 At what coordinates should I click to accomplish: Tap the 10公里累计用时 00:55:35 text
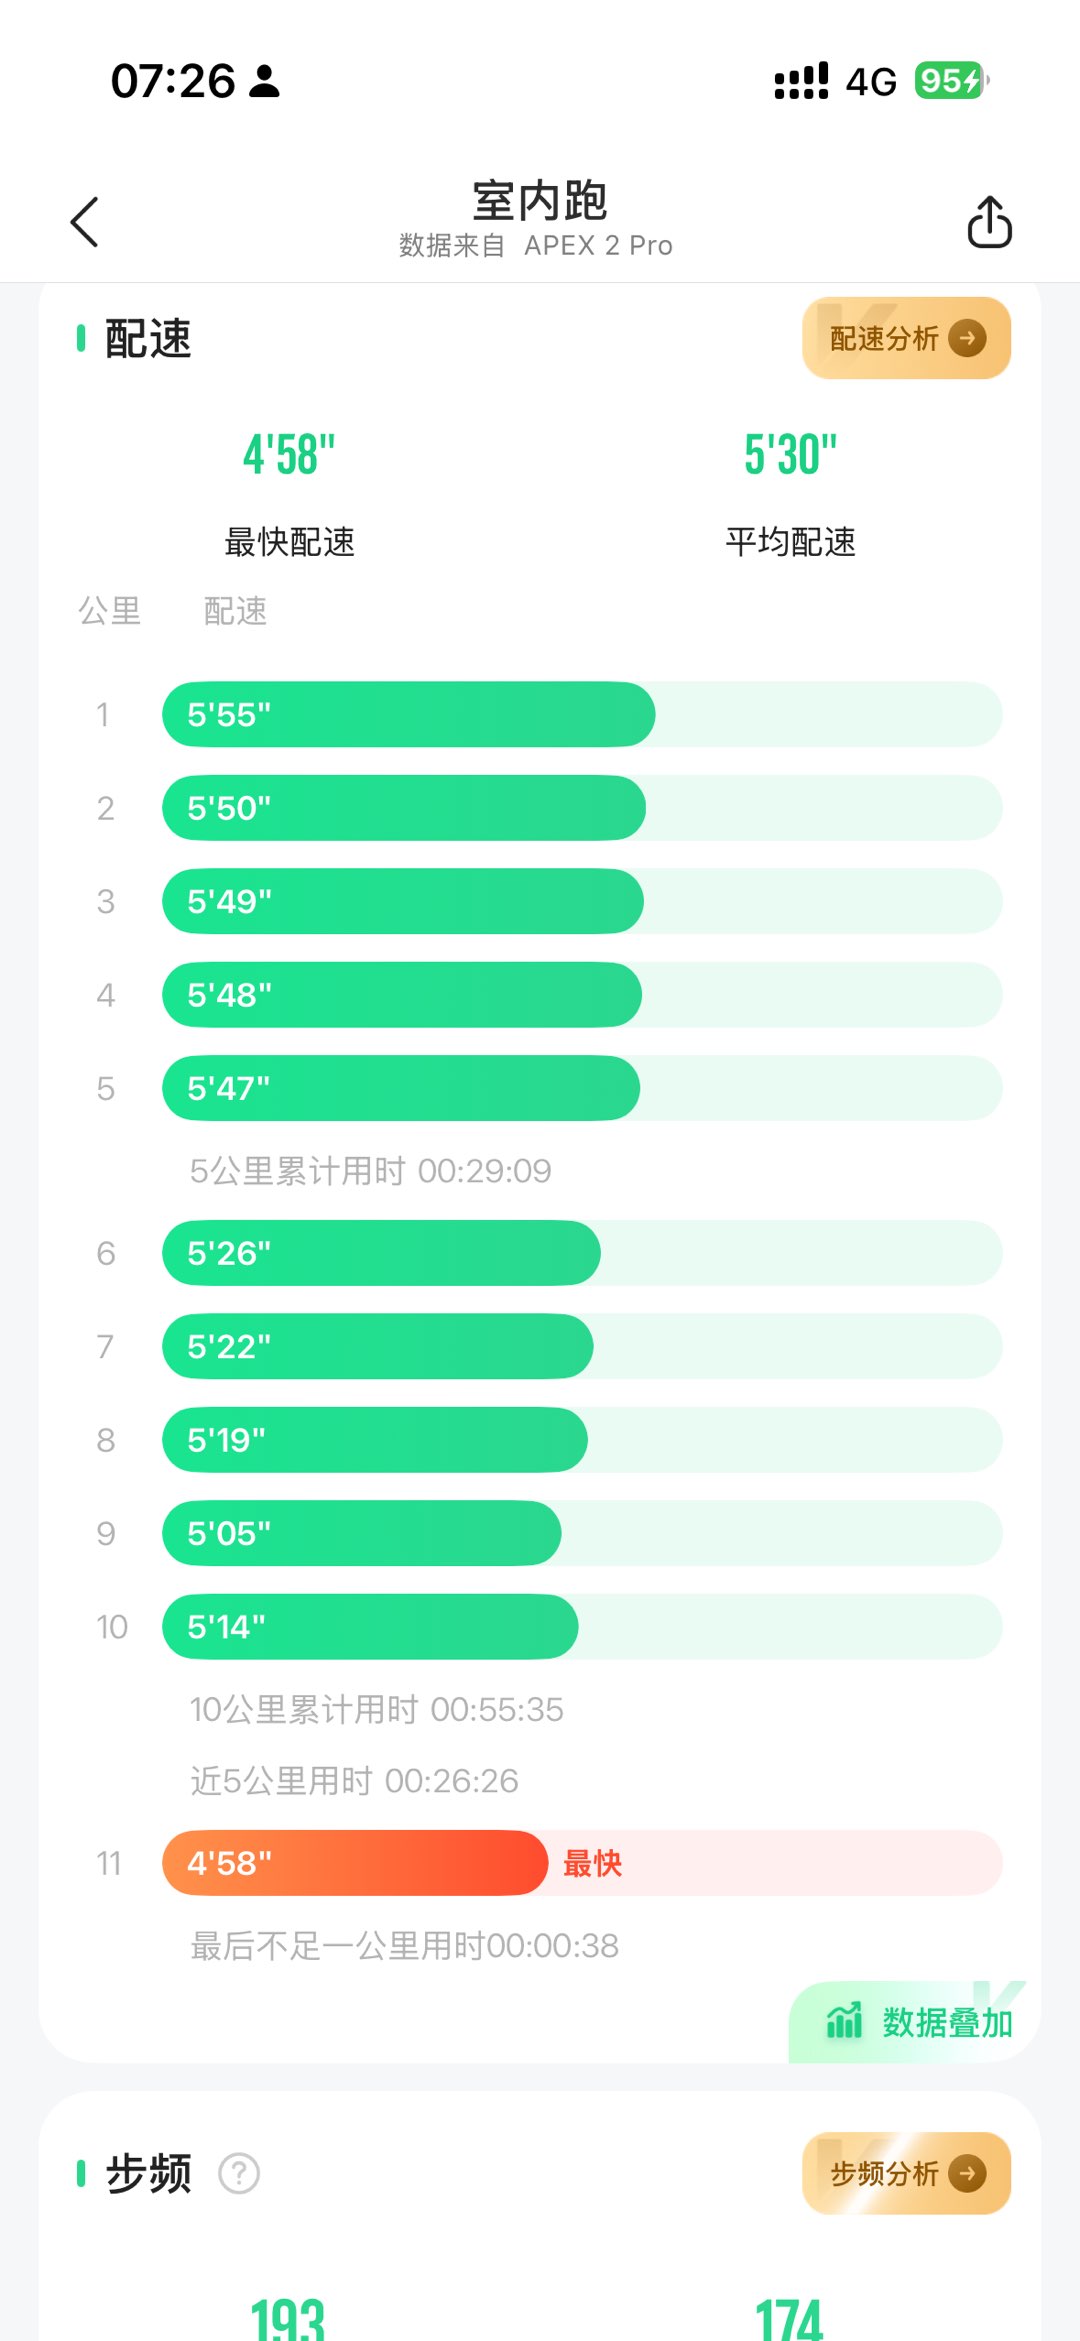[x=377, y=1709]
